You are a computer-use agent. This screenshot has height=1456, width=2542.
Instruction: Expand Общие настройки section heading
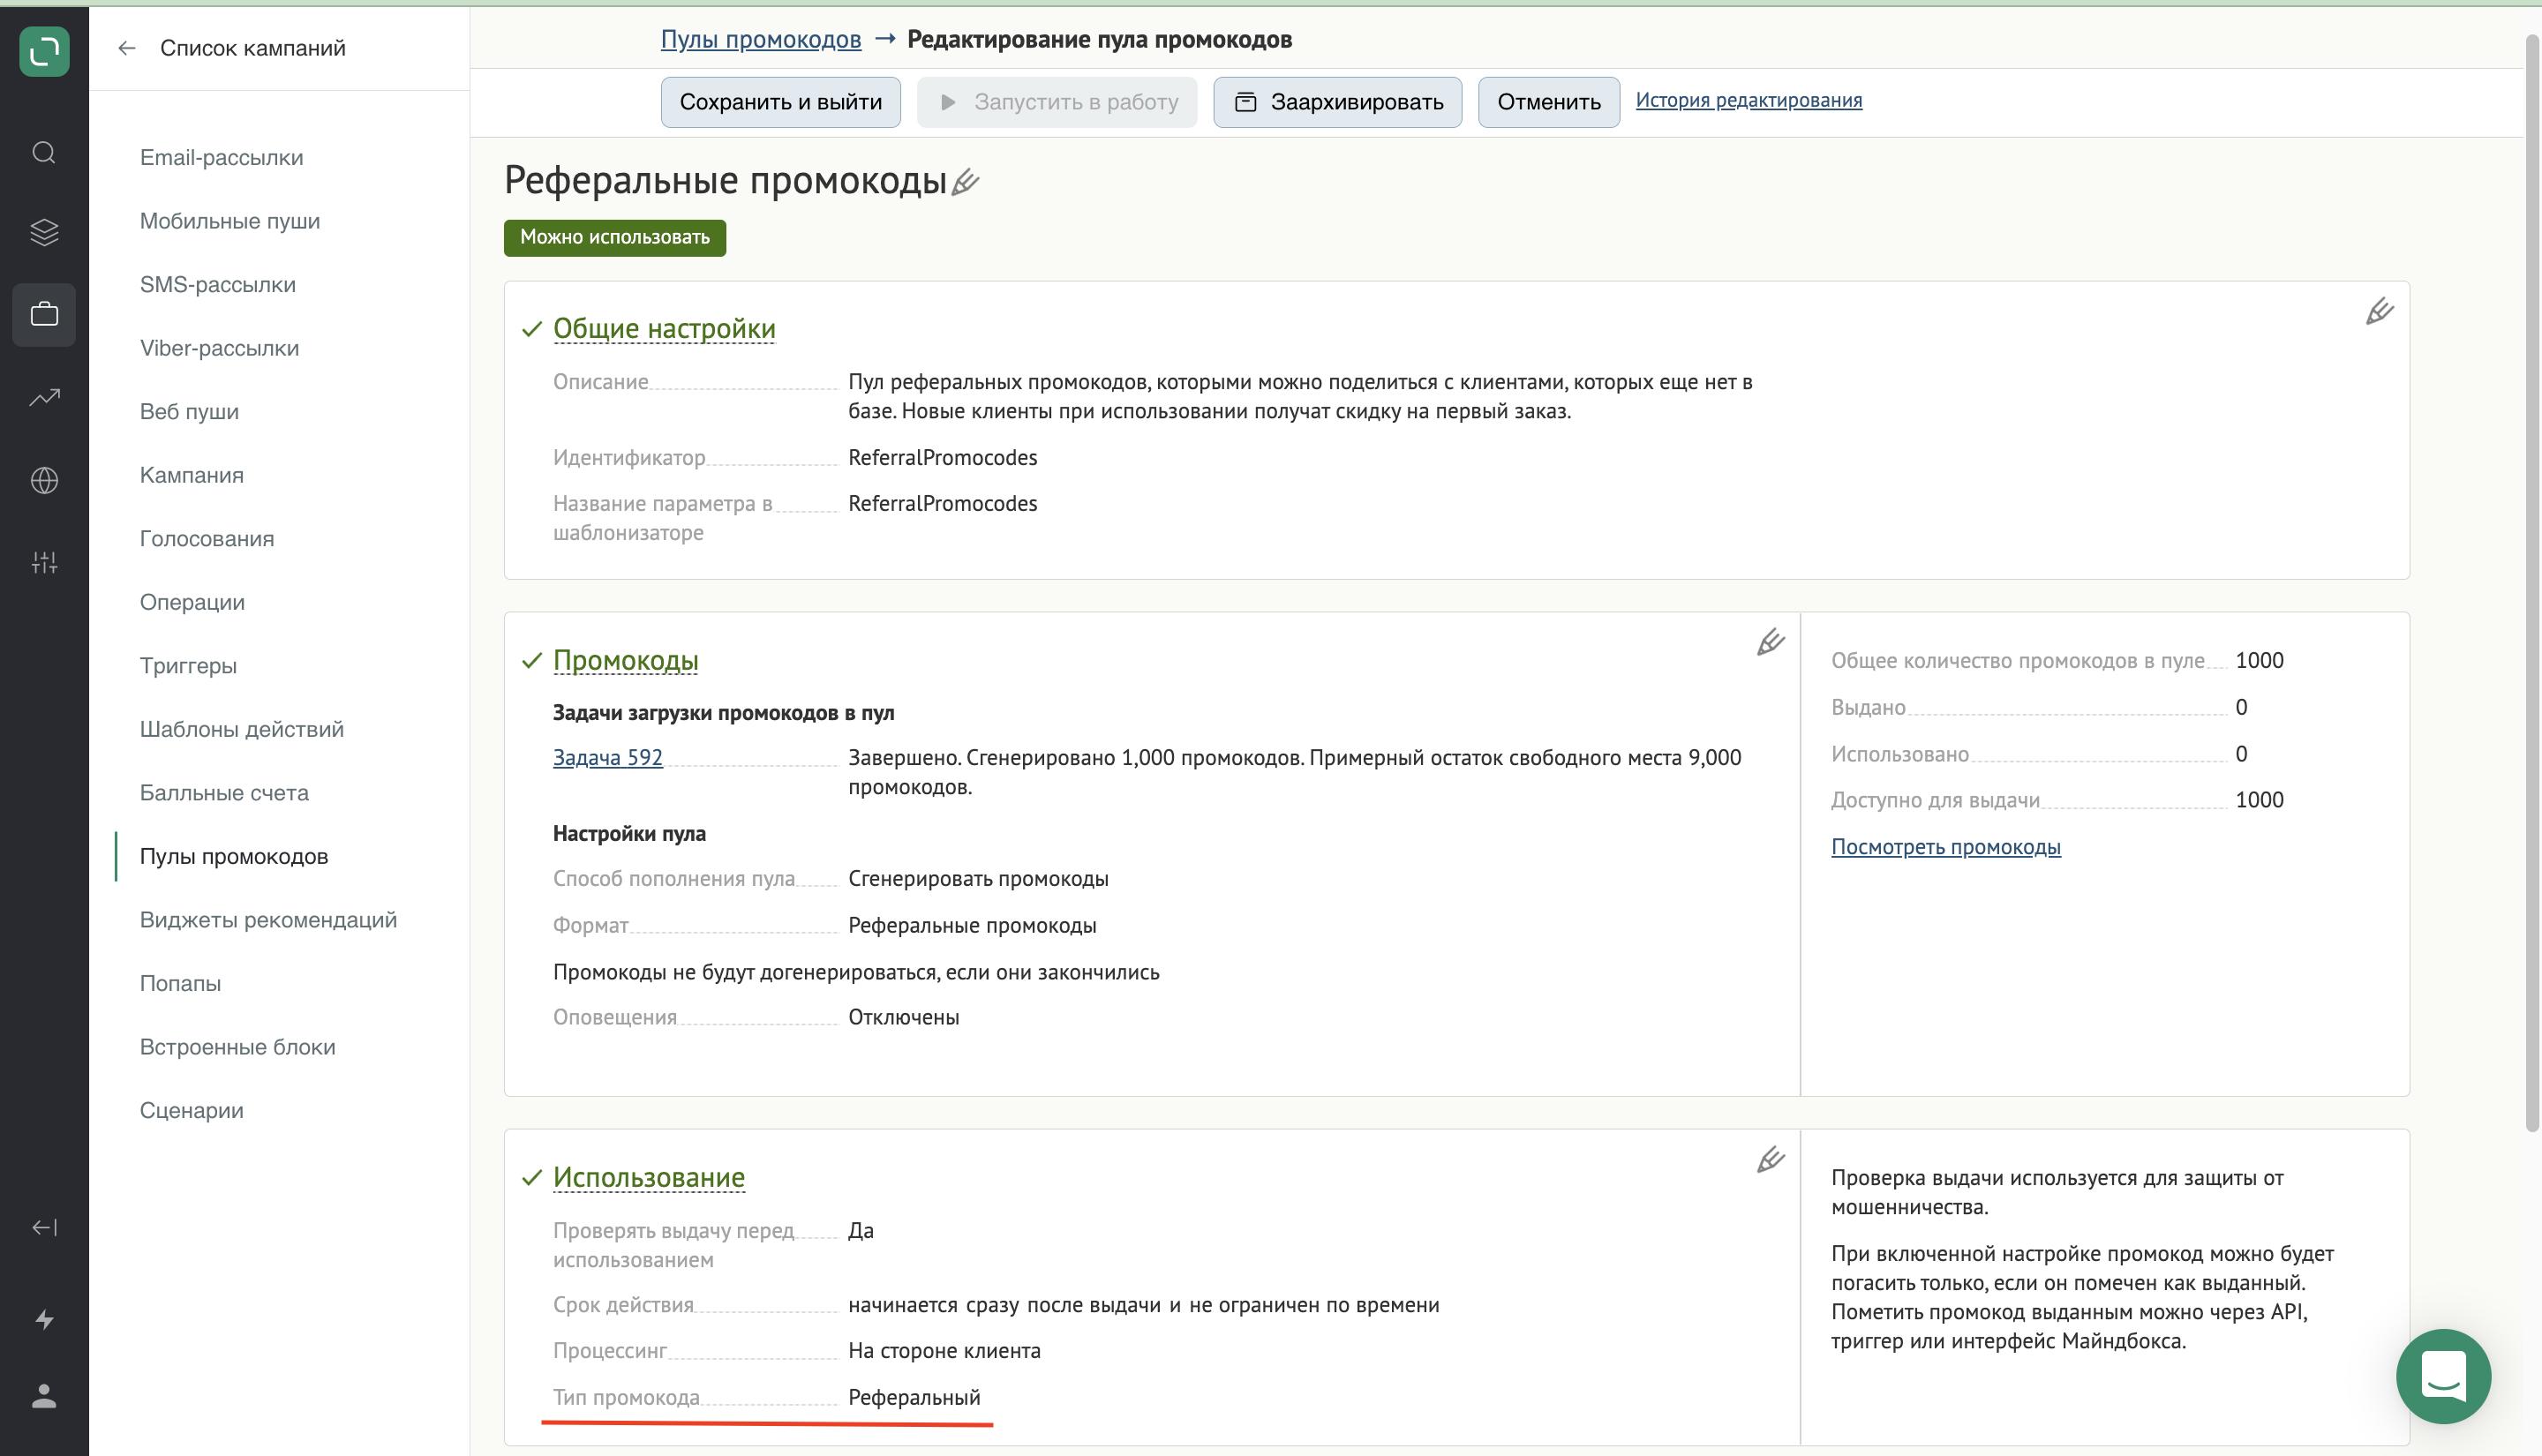click(664, 329)
